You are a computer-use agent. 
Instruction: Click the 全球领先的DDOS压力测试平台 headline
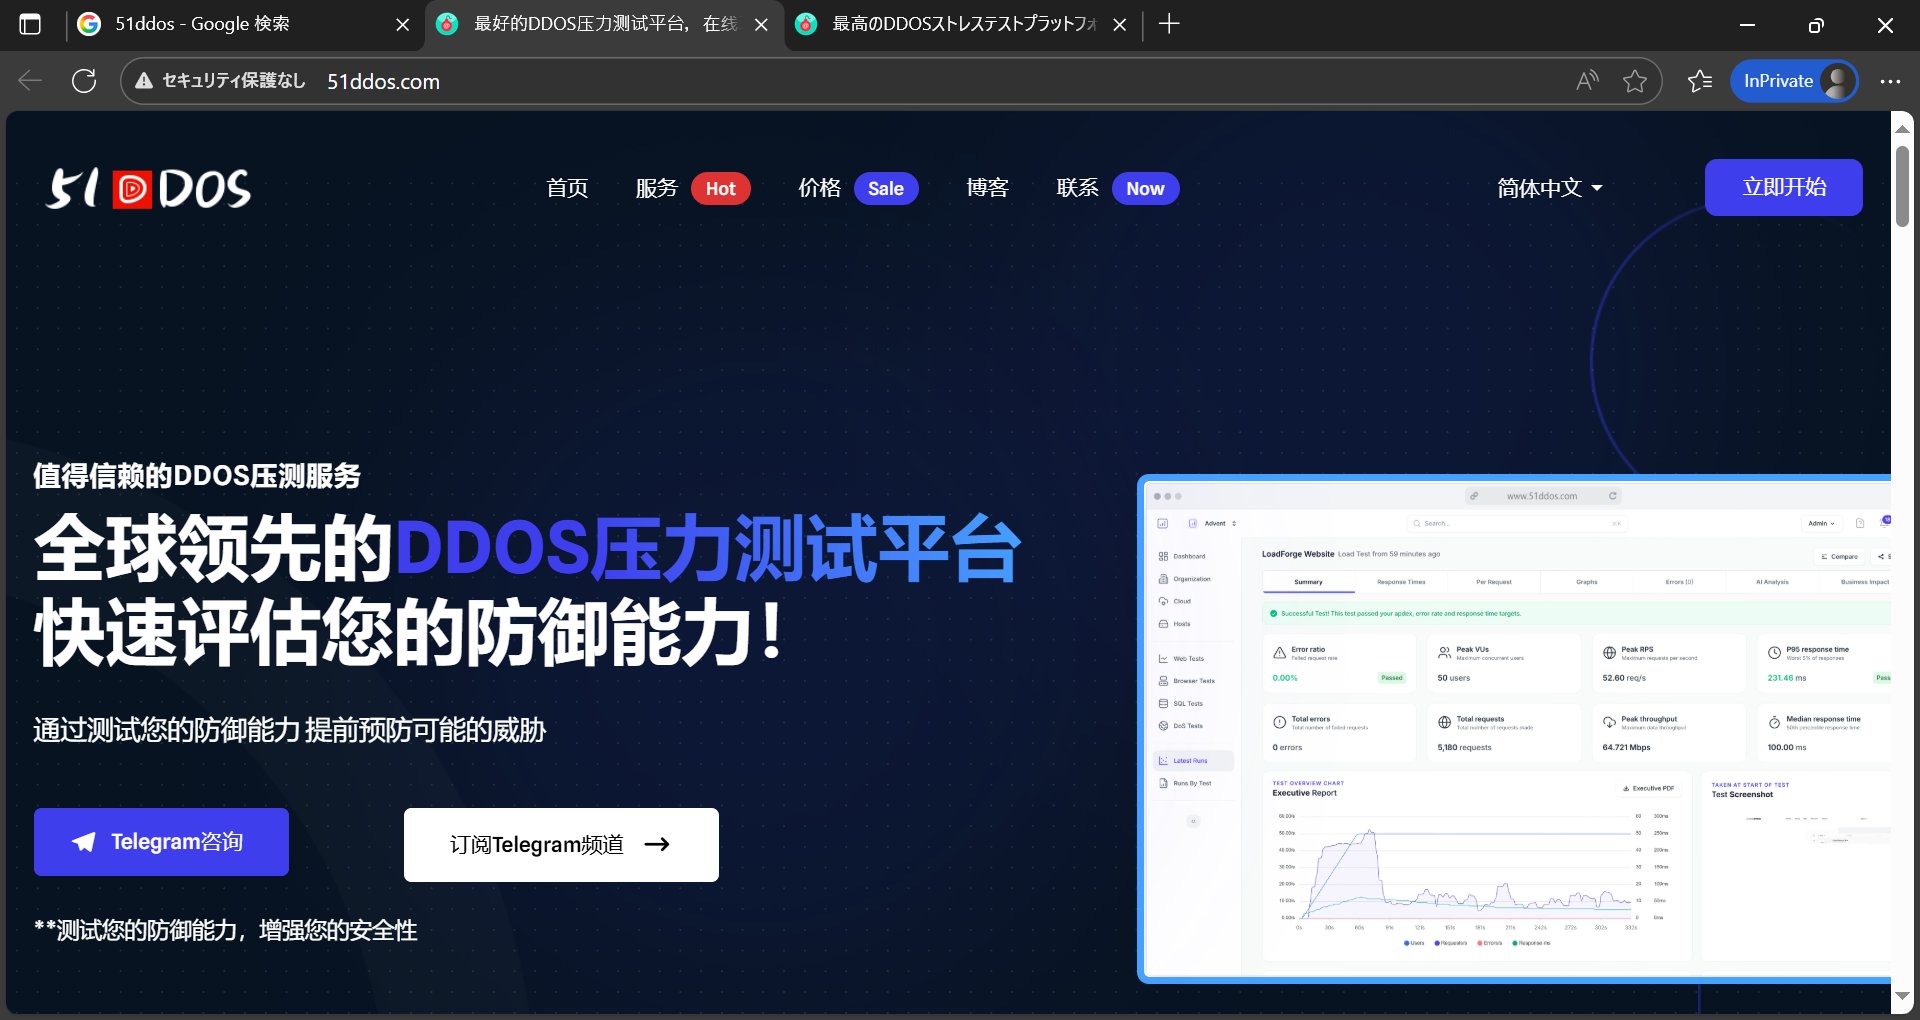pos(527,548)
